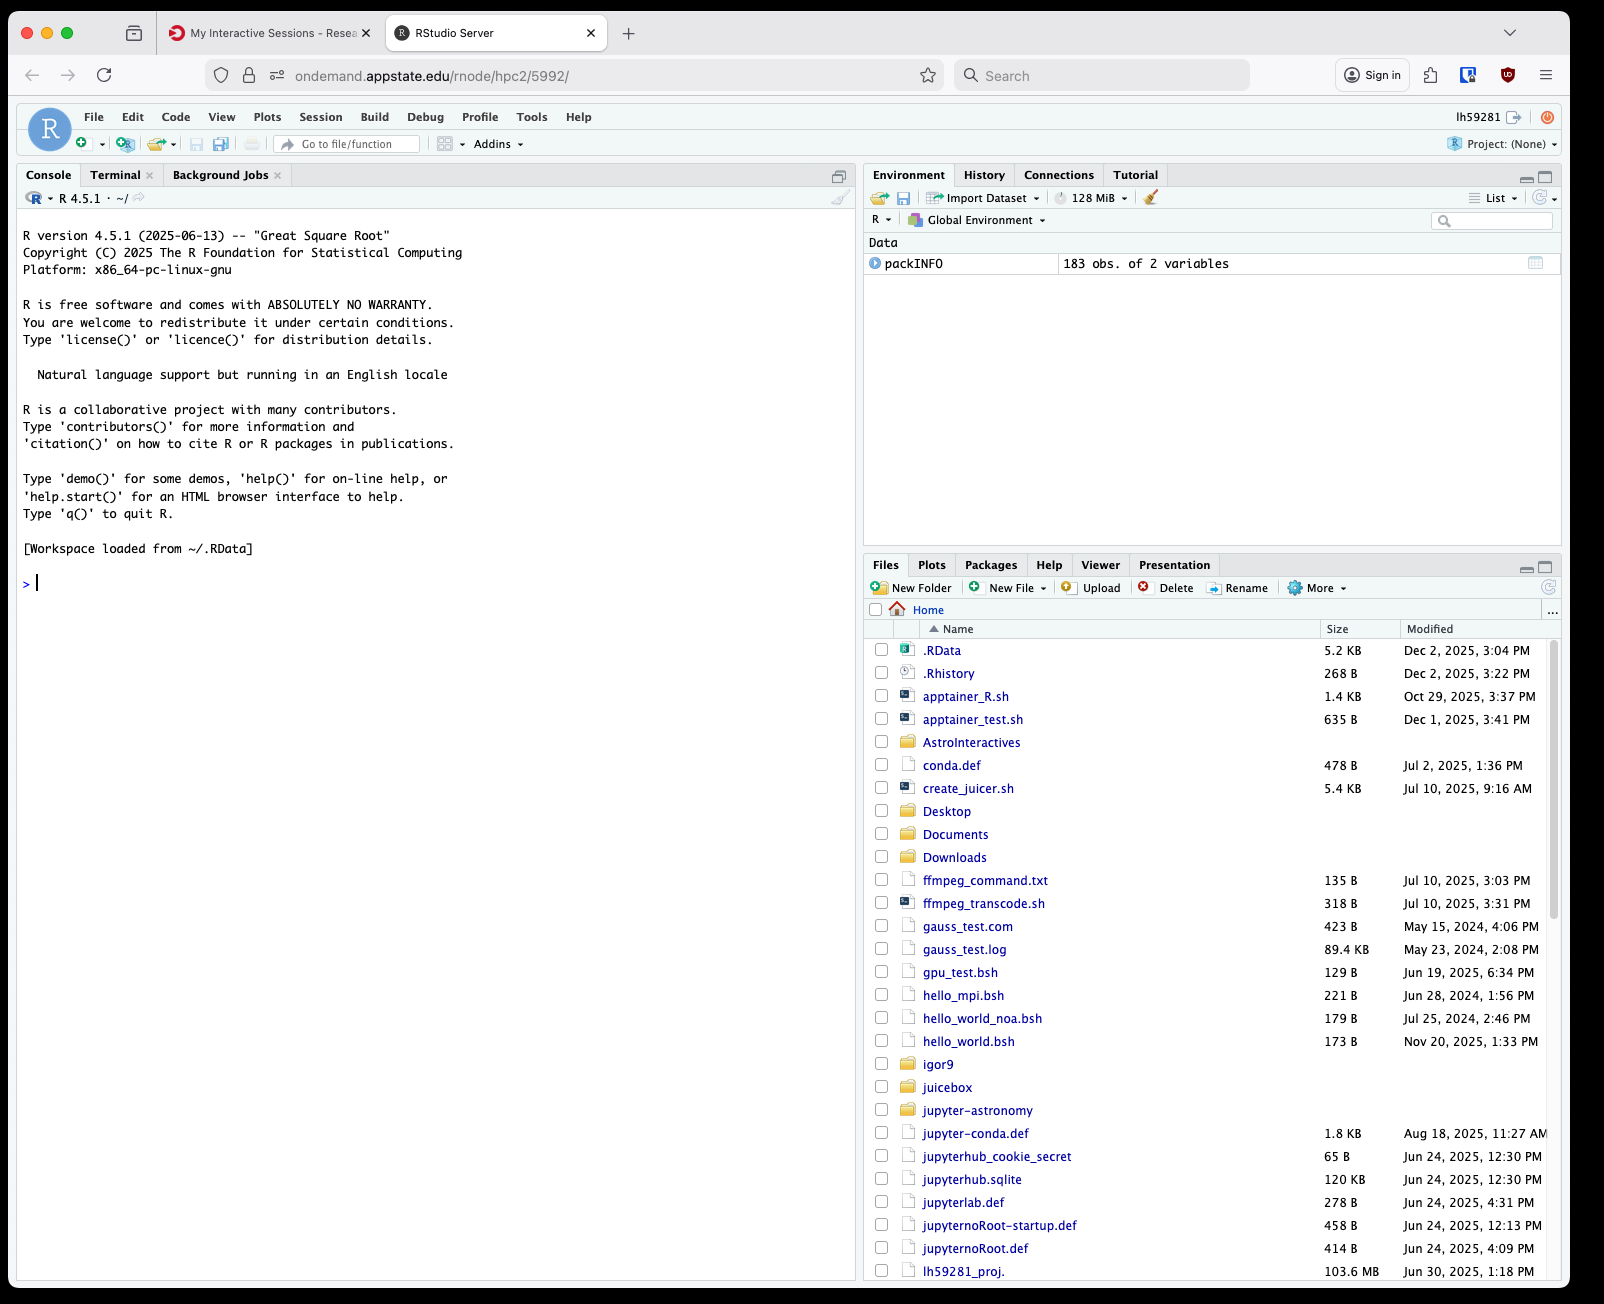Viewport: 1604px width, 1304px height.
Task: Open the Session menu
Action: point(320,117)
